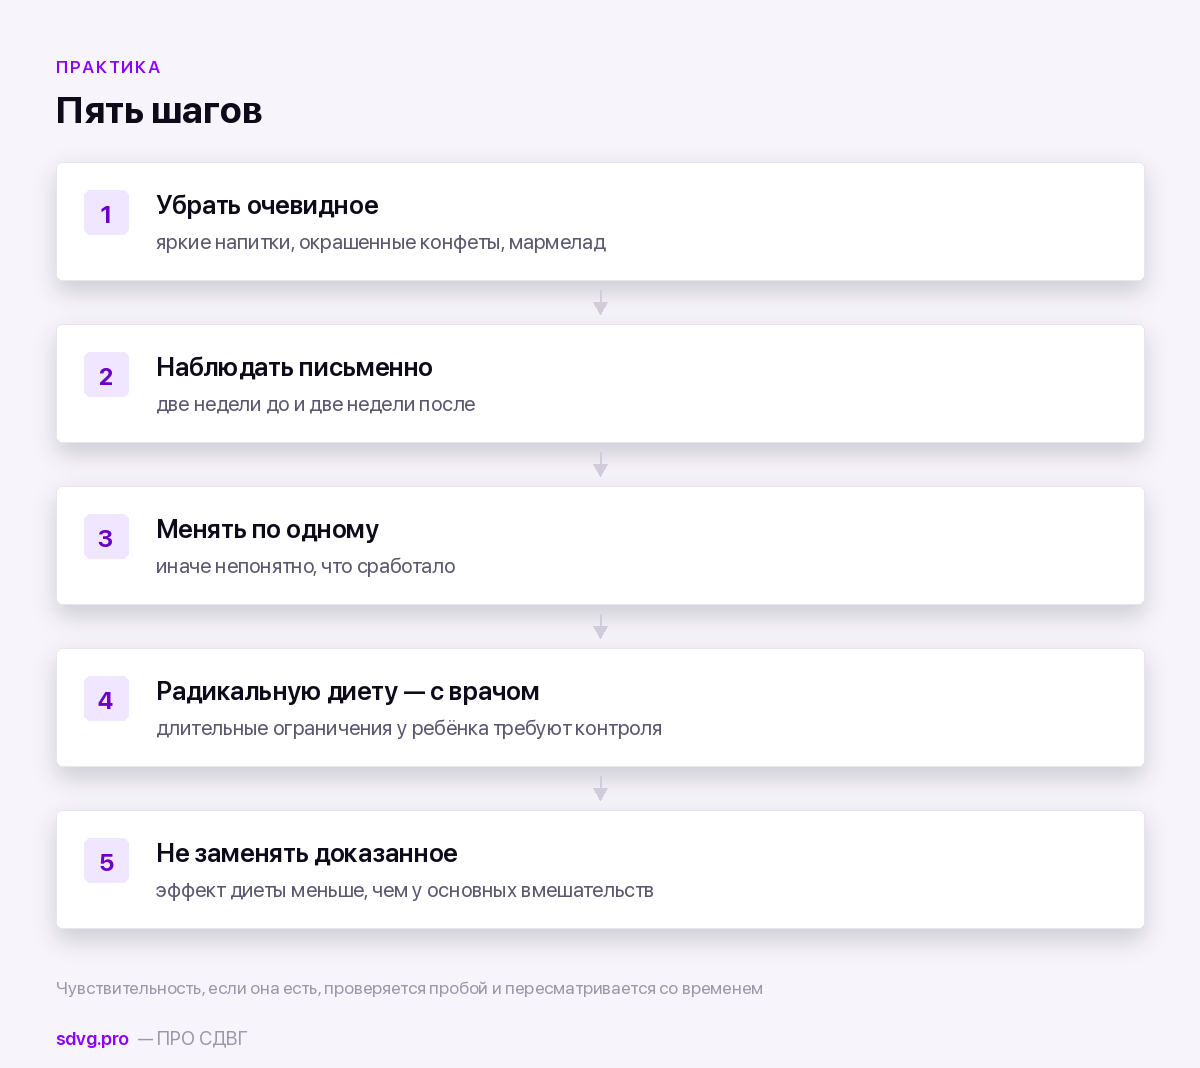Click the '— ПРО СДВГ' footer text
Viewport: 1200px width, 1068px height.
click(x=192, y=1039)
